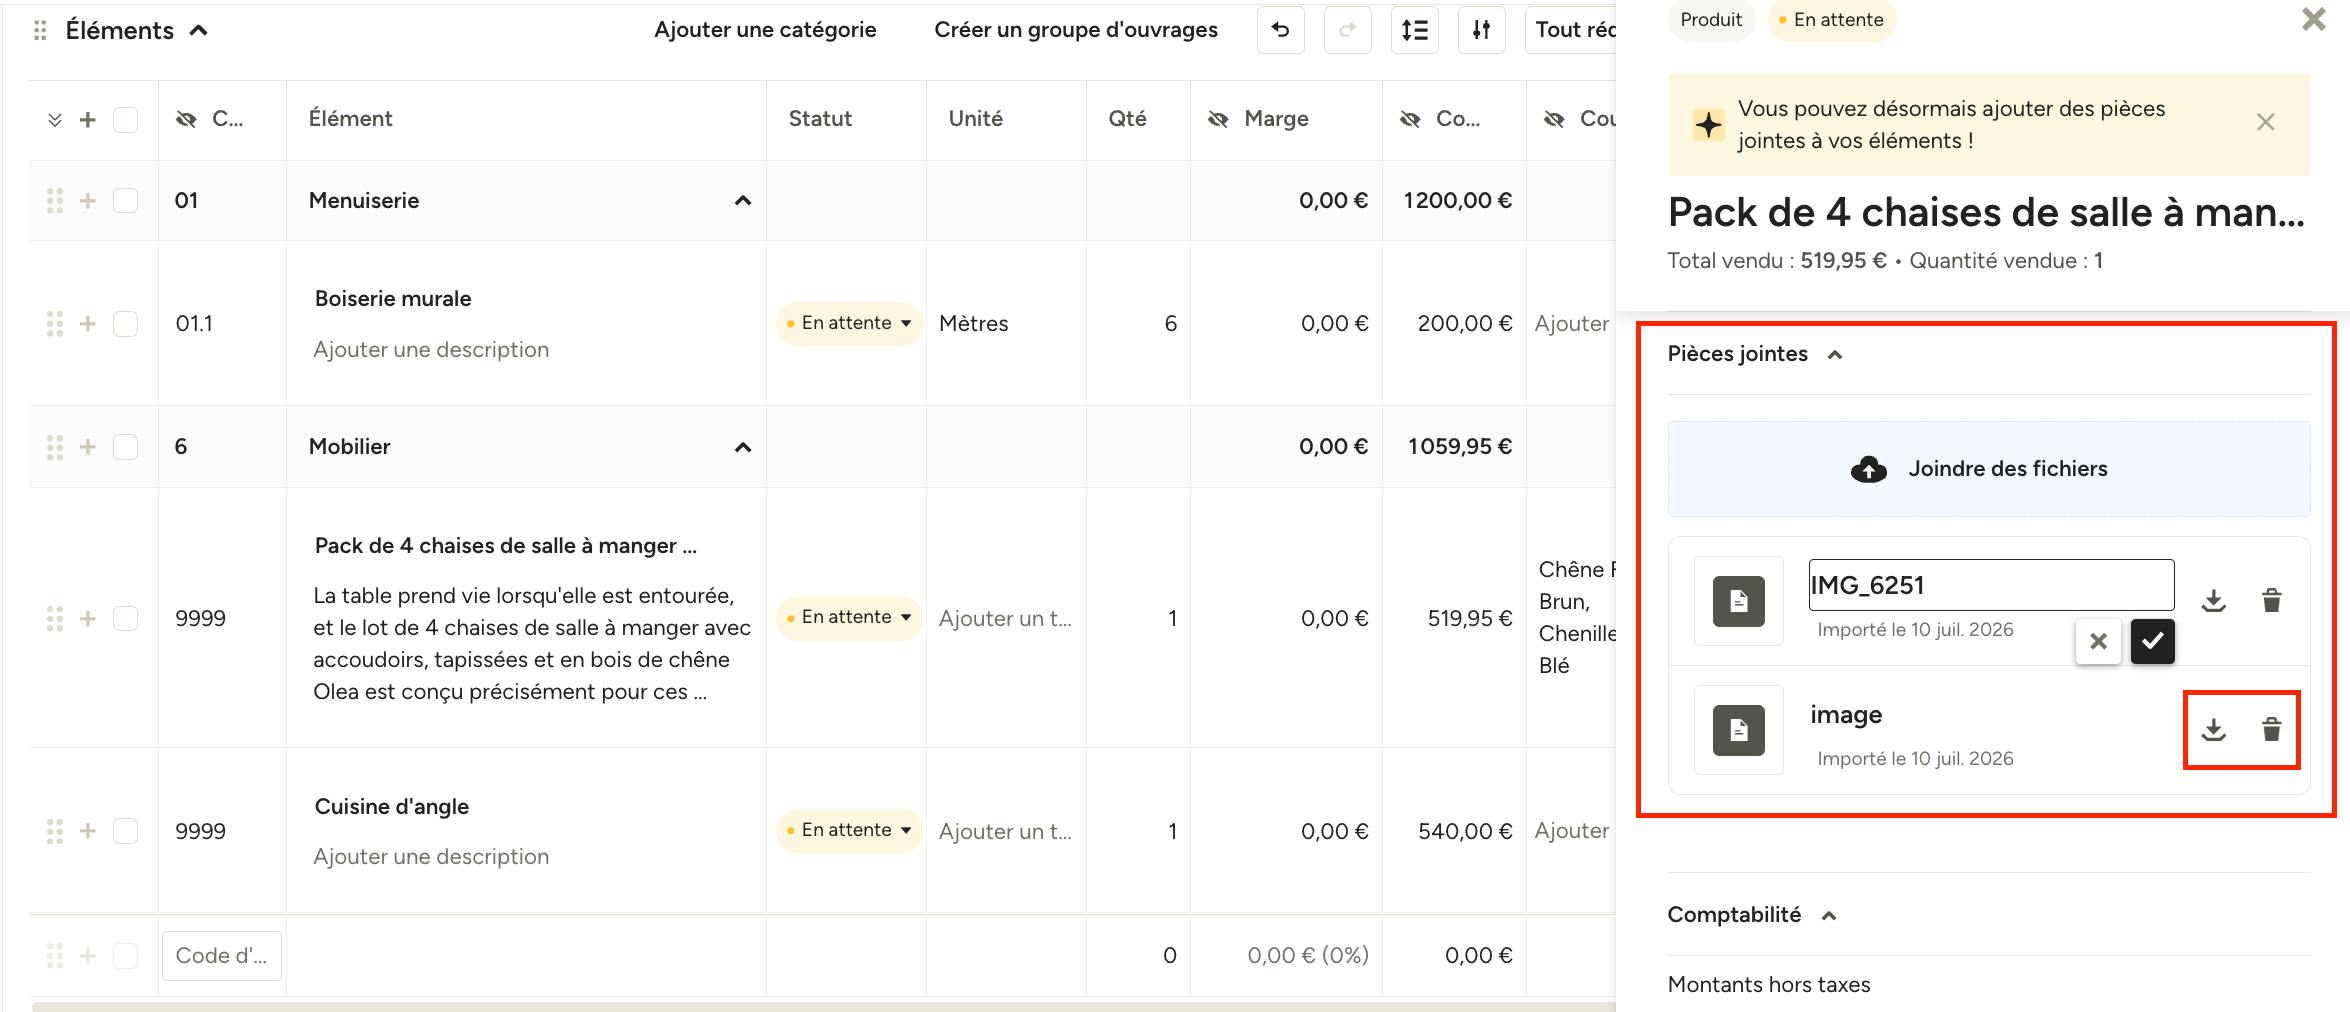
Task: Collapse the Pièces jointes section
Action: click(1835, 355)
